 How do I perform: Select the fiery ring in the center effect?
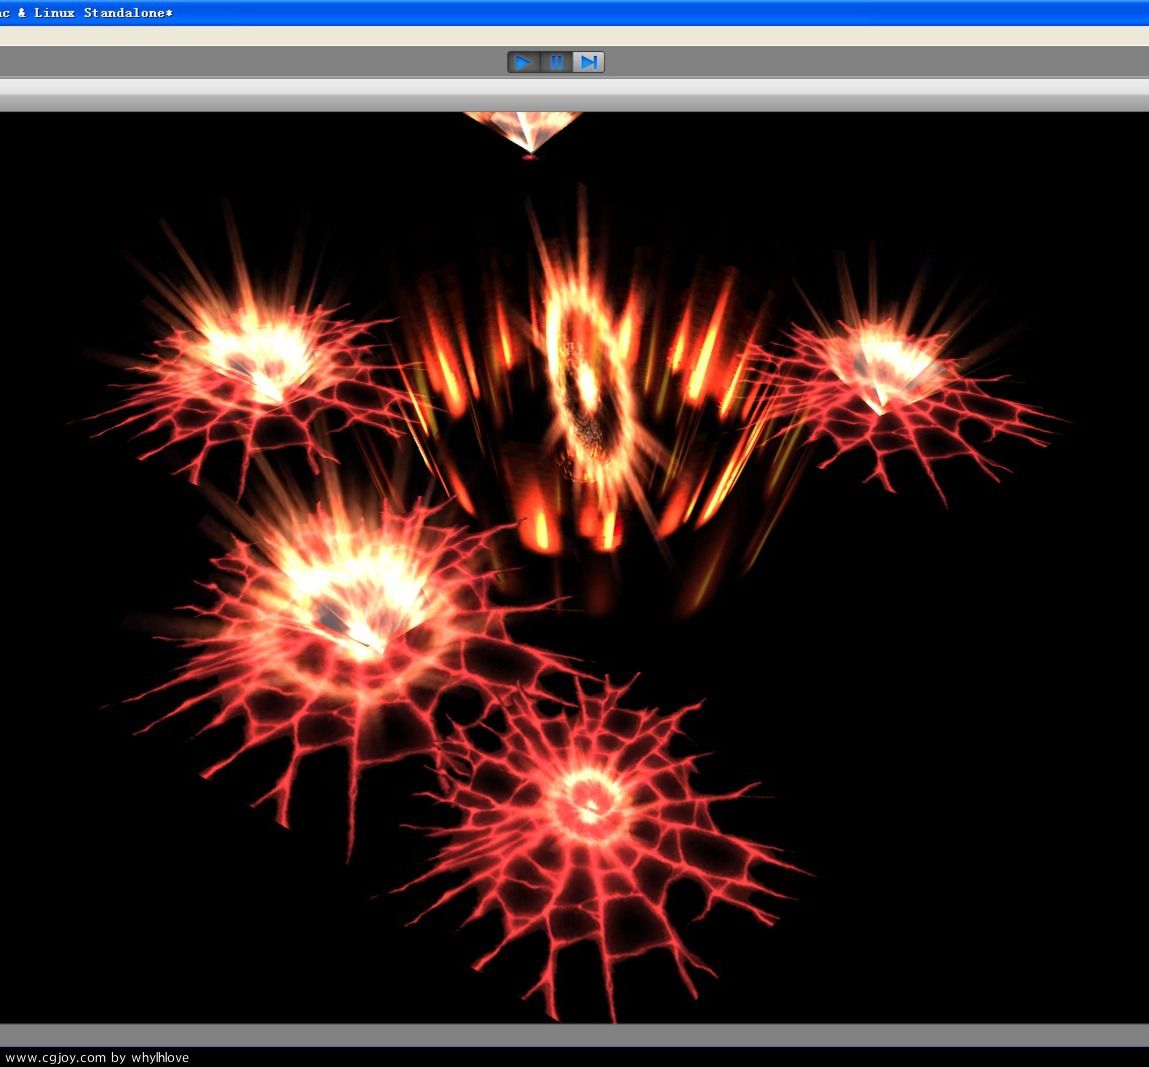(x=586, y=381)
